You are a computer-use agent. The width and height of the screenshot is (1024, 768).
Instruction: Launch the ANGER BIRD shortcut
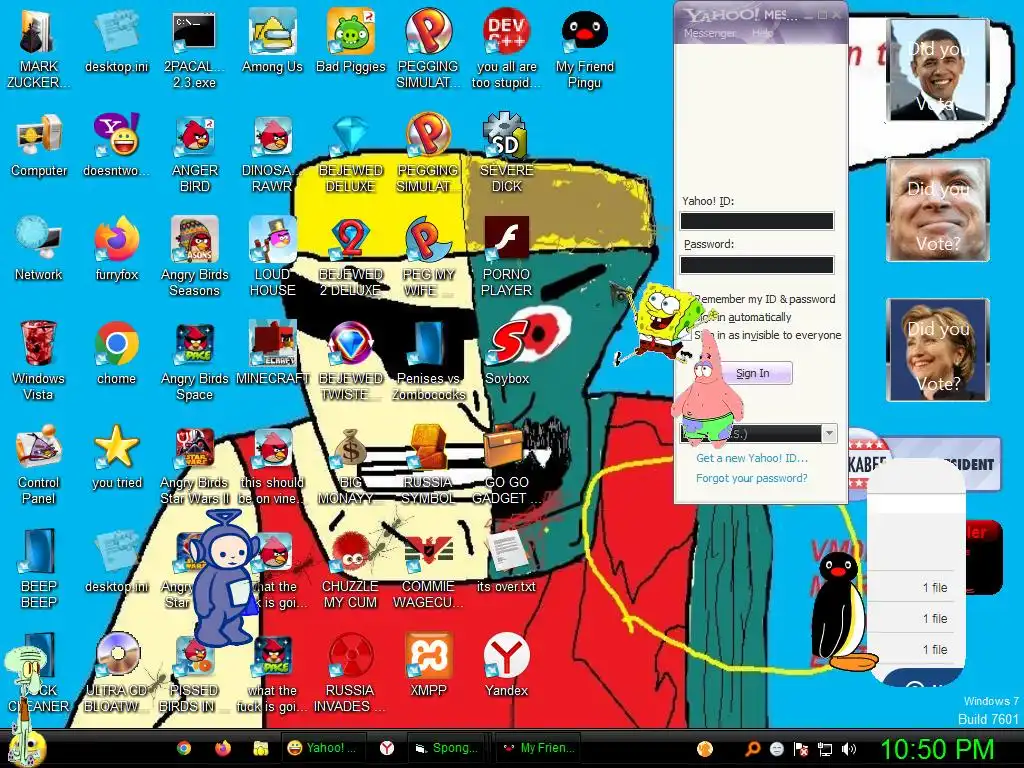[194, 153]
